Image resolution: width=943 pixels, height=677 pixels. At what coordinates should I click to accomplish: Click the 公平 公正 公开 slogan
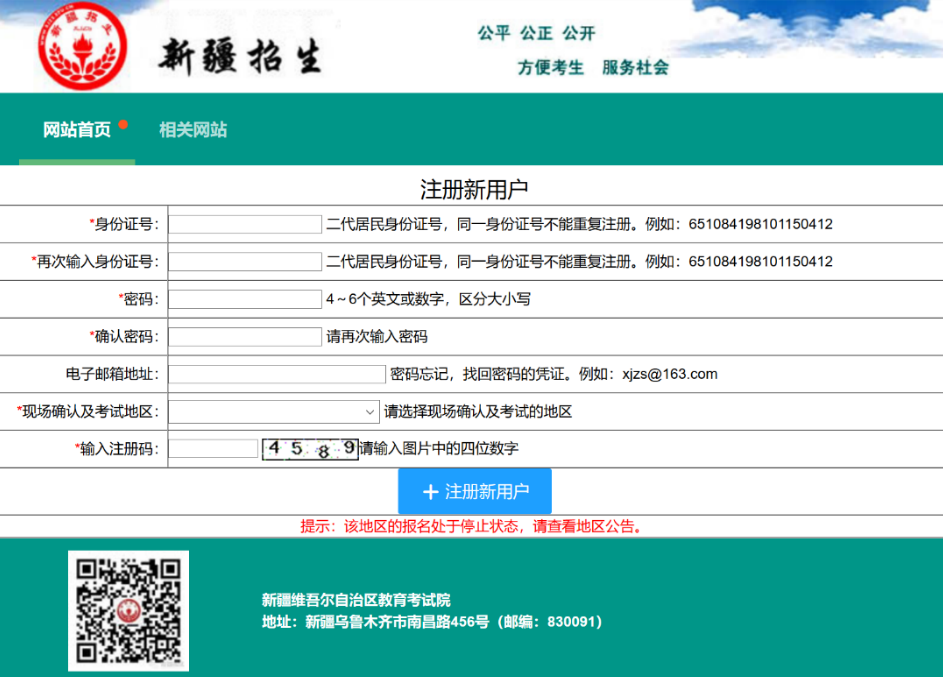(x=536, y=34)
